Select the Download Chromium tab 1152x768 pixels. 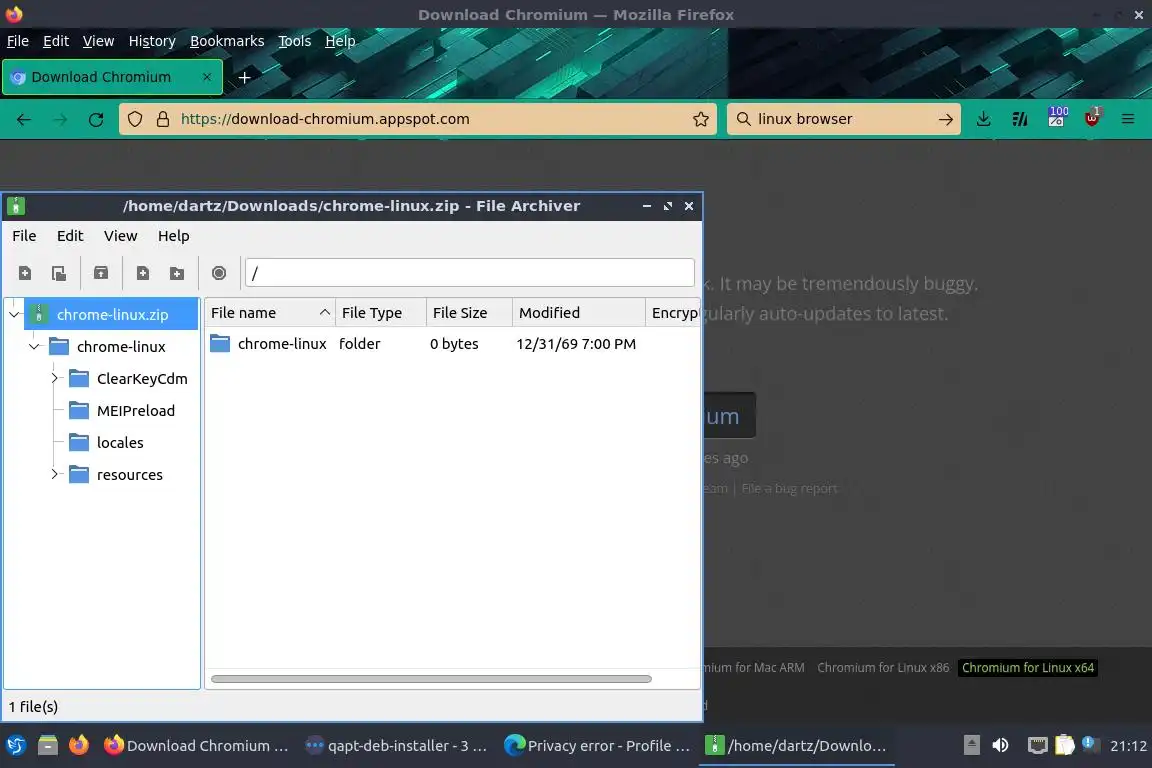click(x=112, y=77)
